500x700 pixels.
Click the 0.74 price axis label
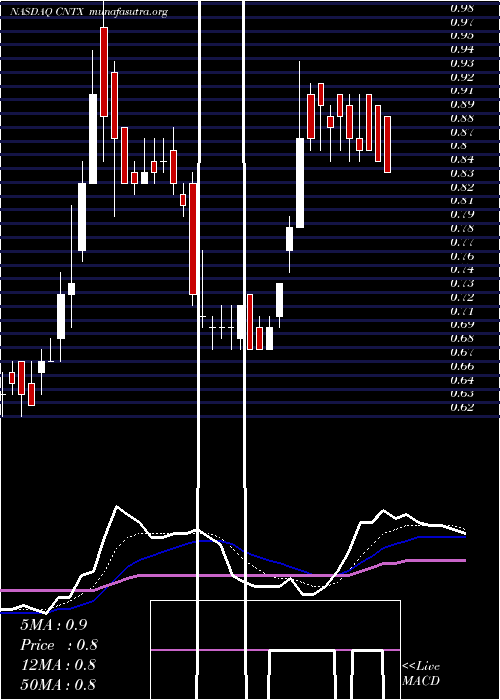coord(462,270)
